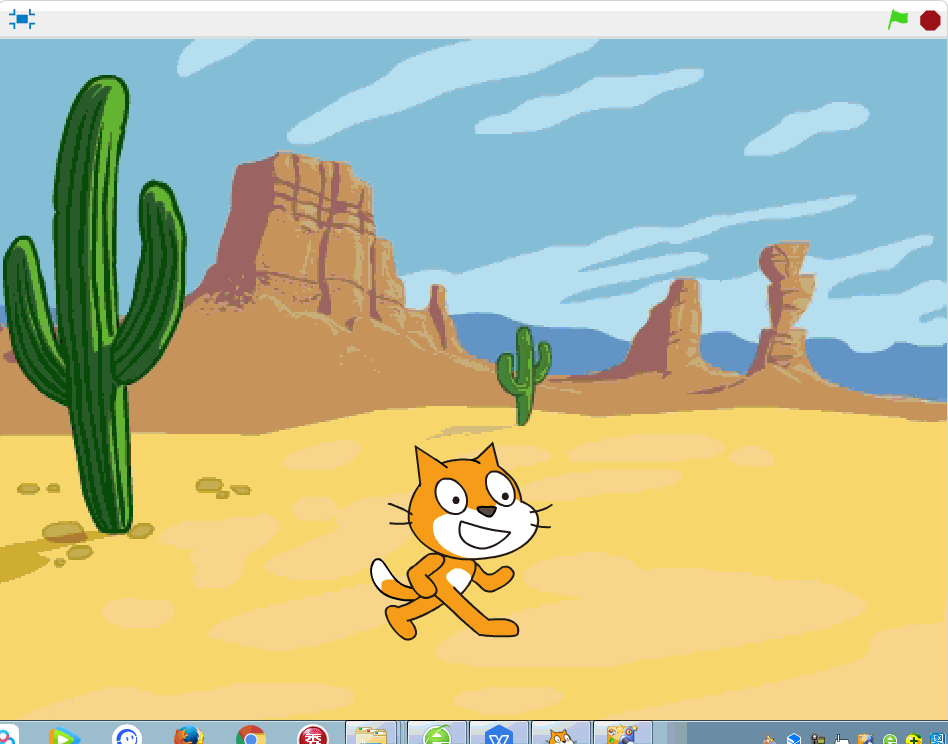948x744 pixels.
Task: Exit full screen stage mode
Action: (x=22, y=19)
